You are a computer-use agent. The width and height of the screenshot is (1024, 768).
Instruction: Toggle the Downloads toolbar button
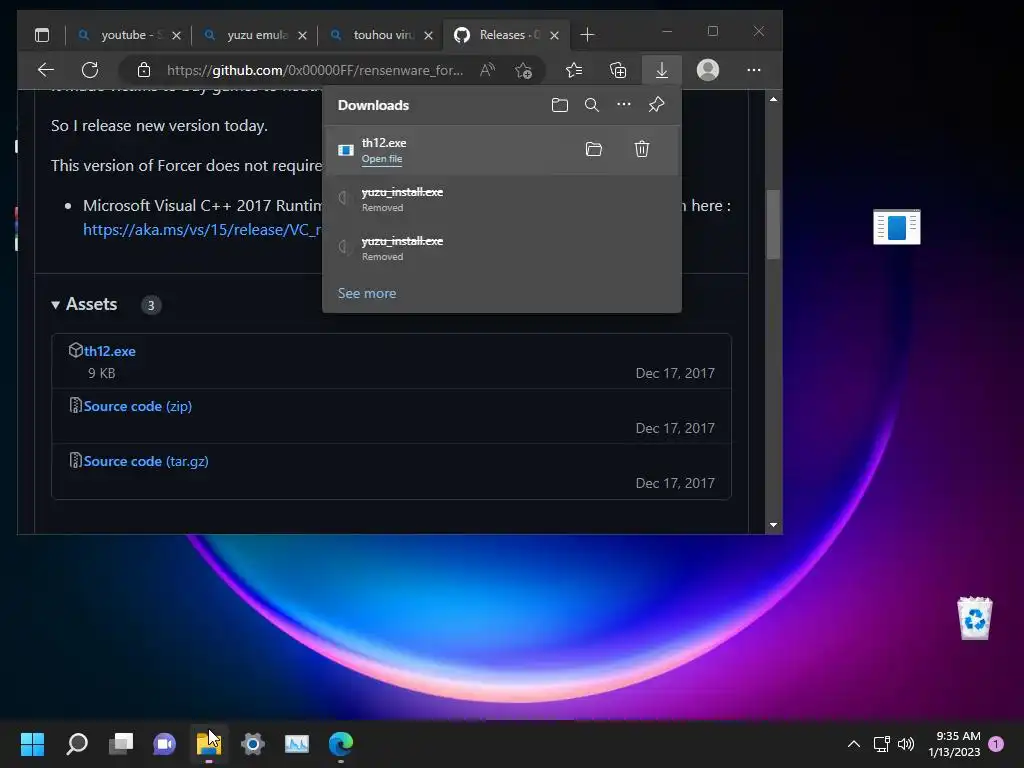pos(662,70)
